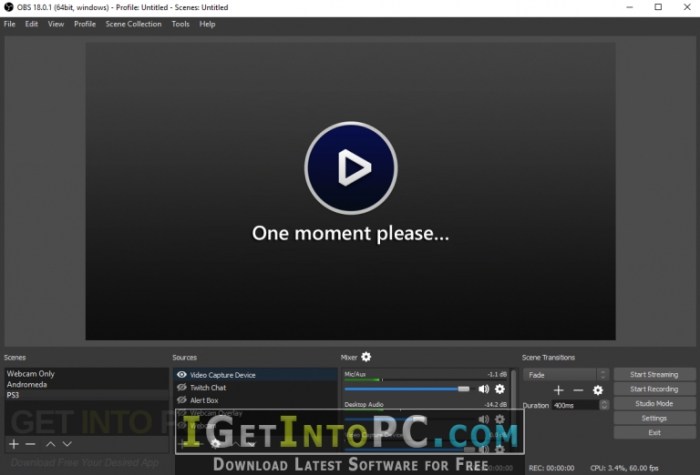Viewport: 700px width, 475px height.
Task: Click Start Streaming
Action: click(654, 375)
